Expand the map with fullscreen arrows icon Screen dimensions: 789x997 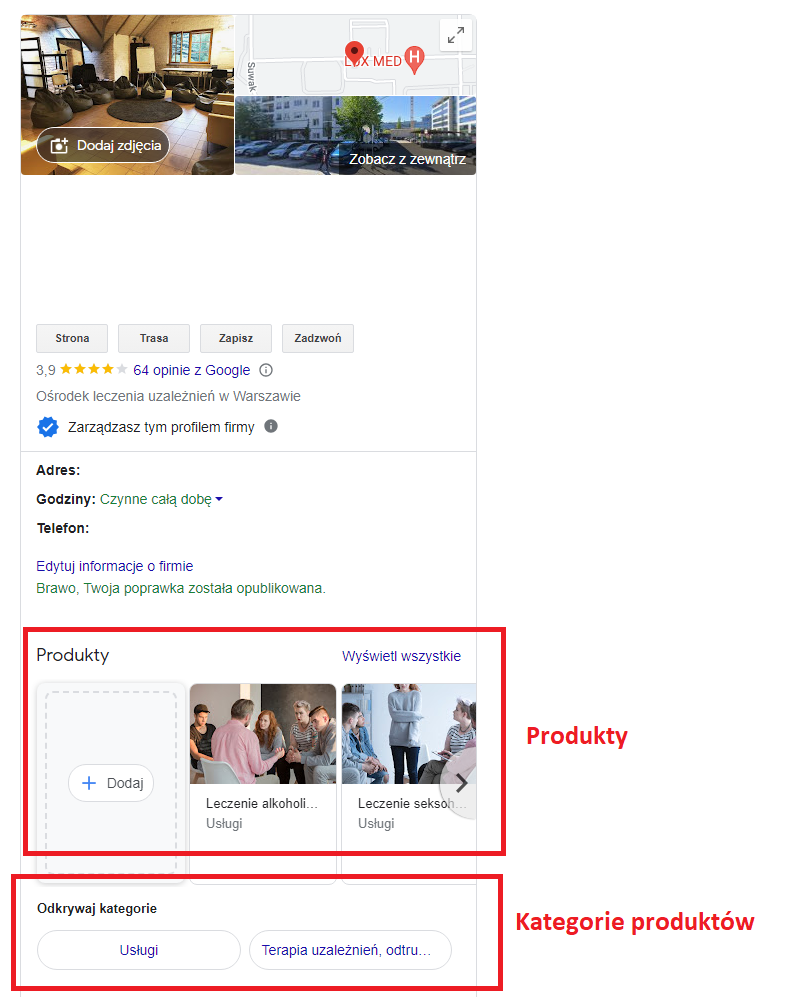(x=456, y=35)
